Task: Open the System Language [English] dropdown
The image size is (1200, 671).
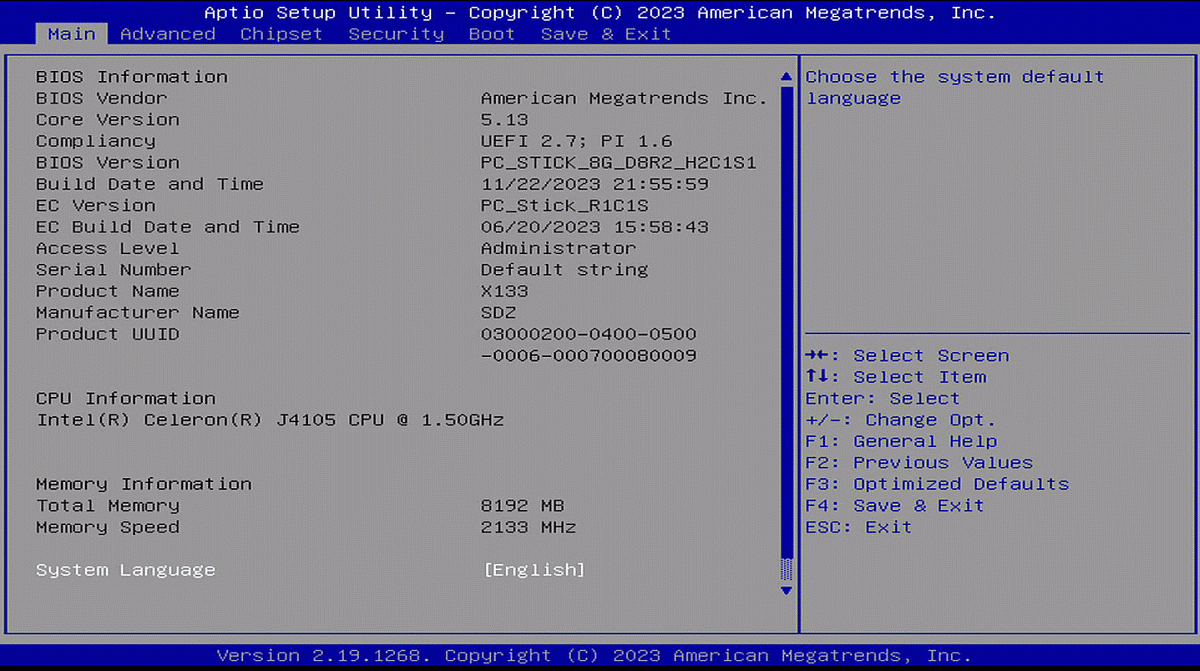Action: point(534,570)
